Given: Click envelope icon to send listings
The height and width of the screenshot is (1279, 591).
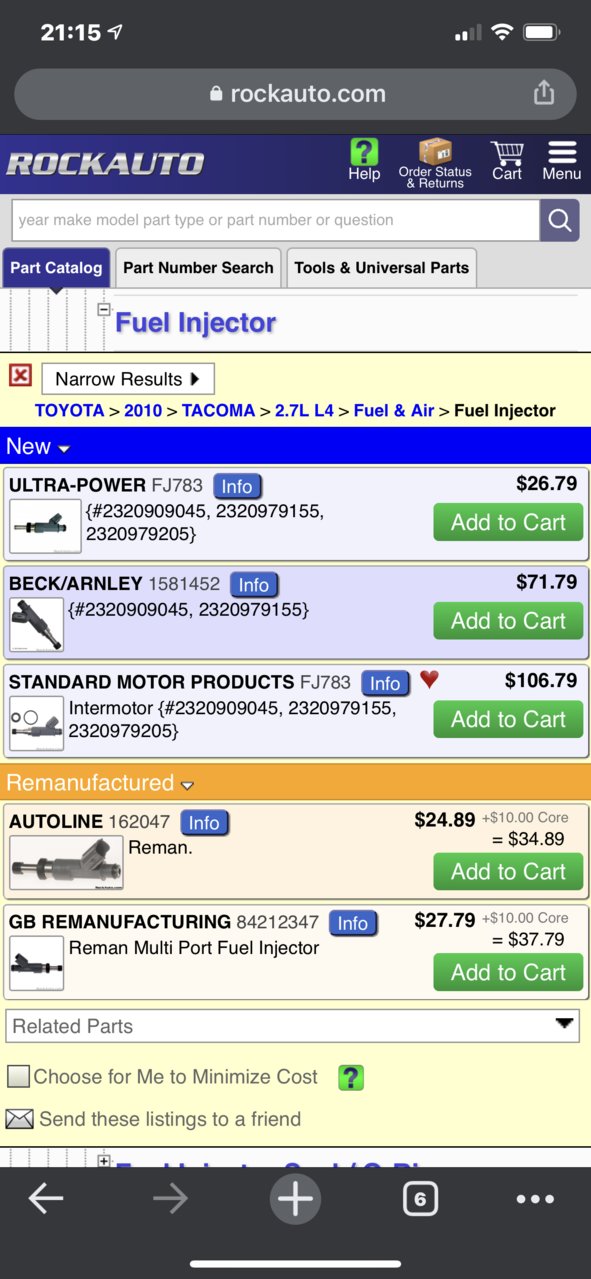Looking at the screenshot, I should click(19, 1119).
